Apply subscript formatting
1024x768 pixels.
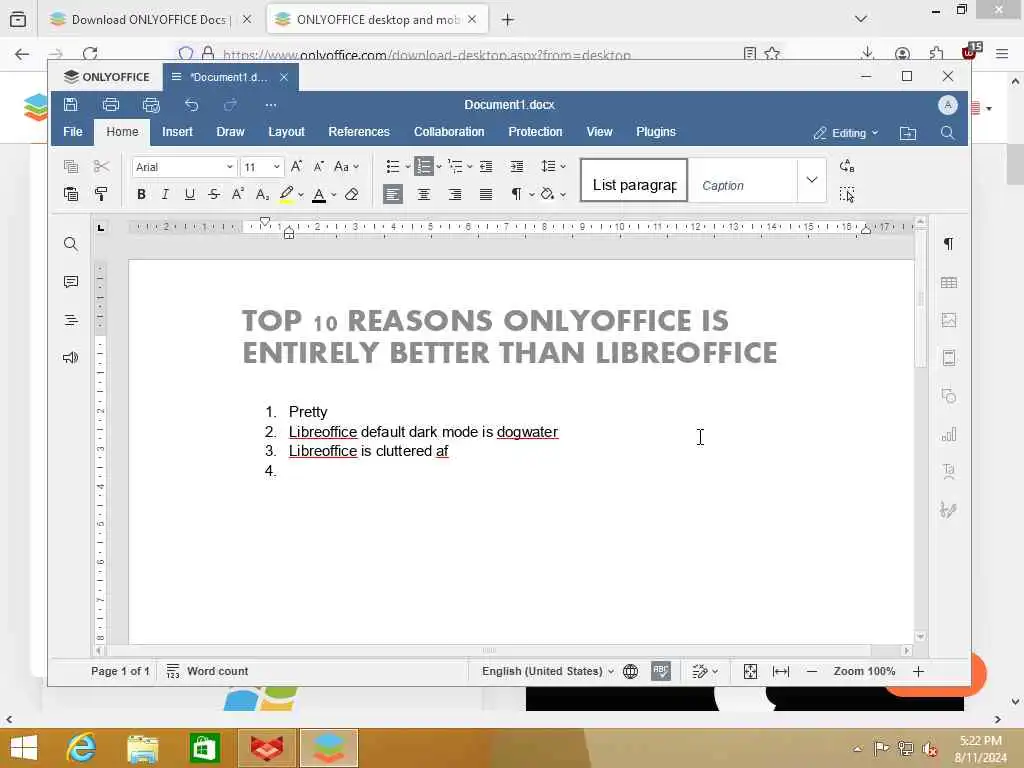click(x=262, y=194)
